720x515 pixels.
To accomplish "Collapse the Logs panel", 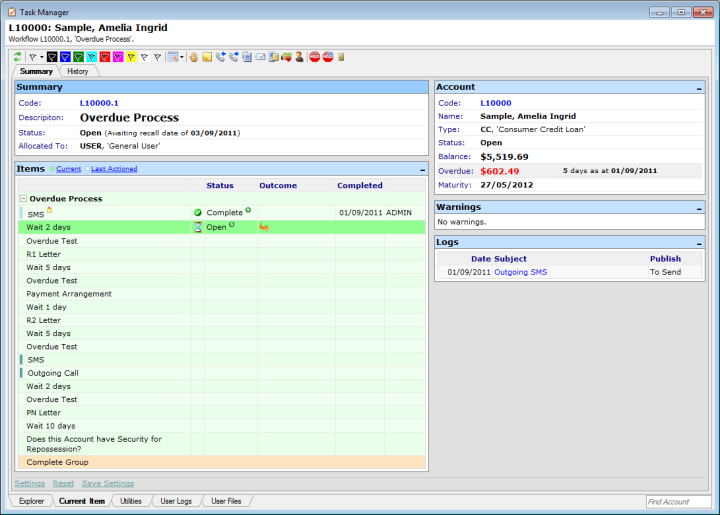I will [699, 244].
